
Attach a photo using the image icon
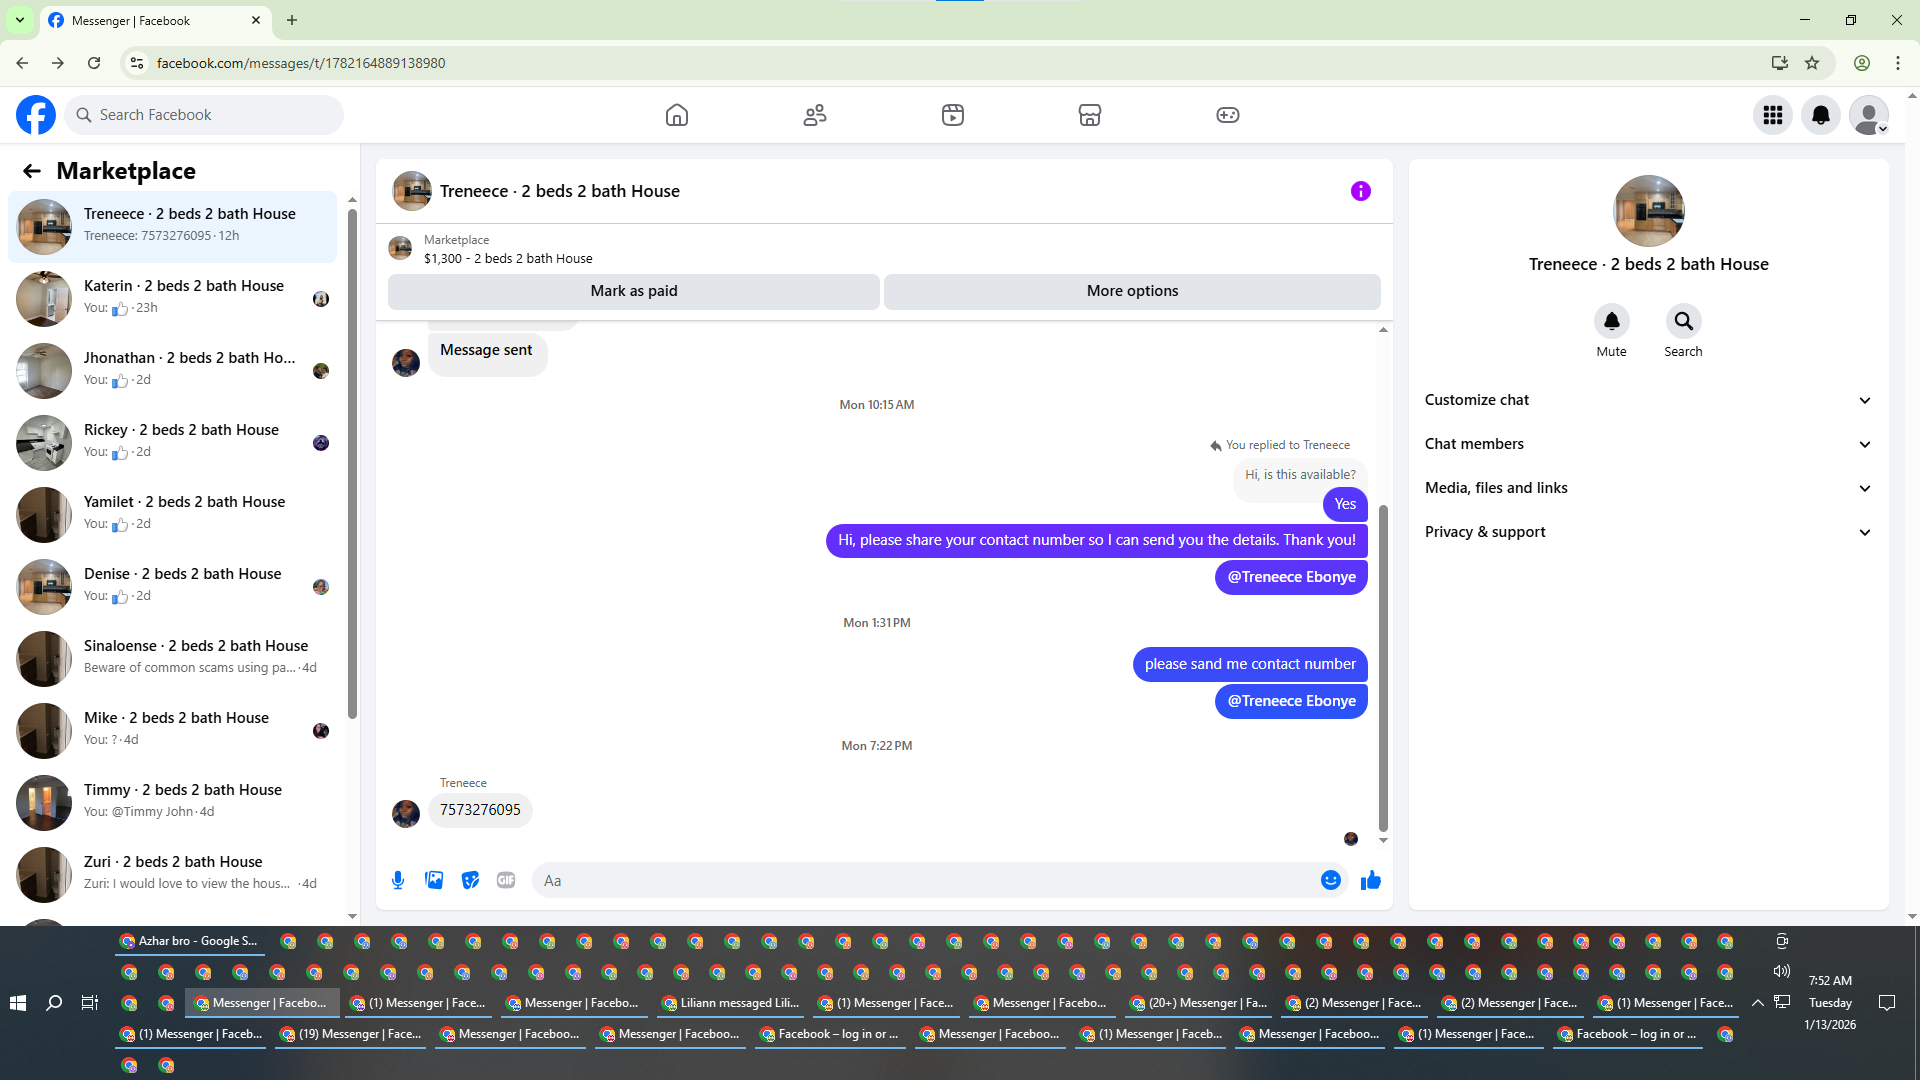434,880
